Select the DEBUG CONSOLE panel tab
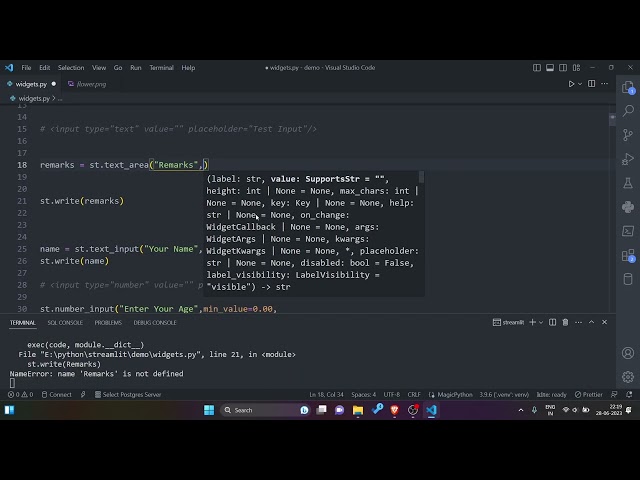This screenshot has height=480, width=640. [x=155, y=322]
